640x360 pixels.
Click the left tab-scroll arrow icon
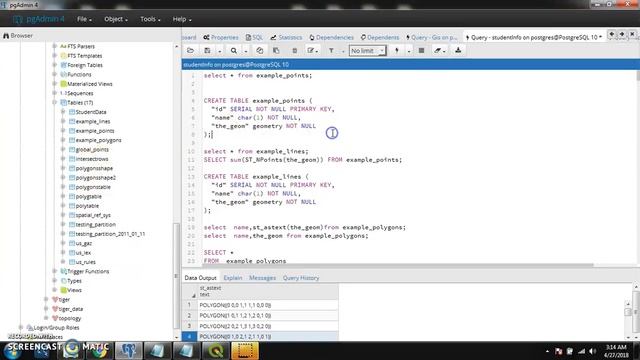(611, 35)
